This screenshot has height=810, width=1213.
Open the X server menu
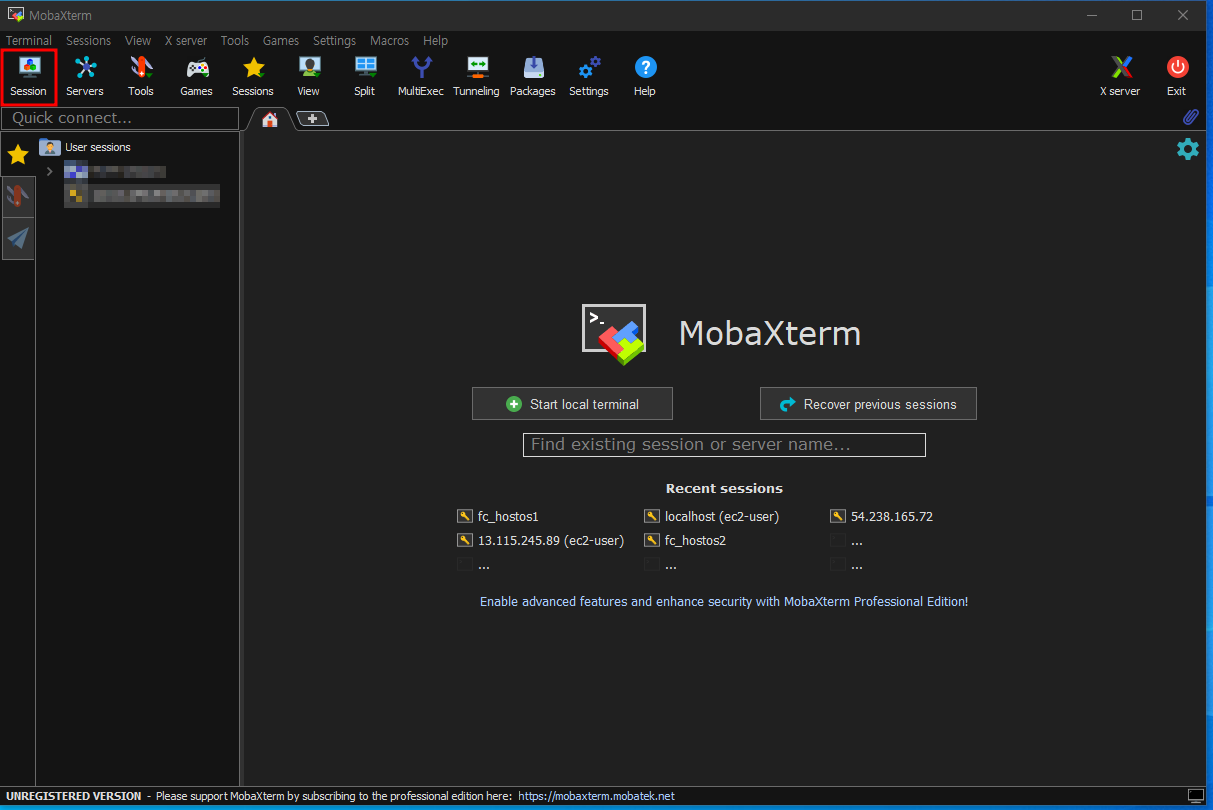point(186,41)
